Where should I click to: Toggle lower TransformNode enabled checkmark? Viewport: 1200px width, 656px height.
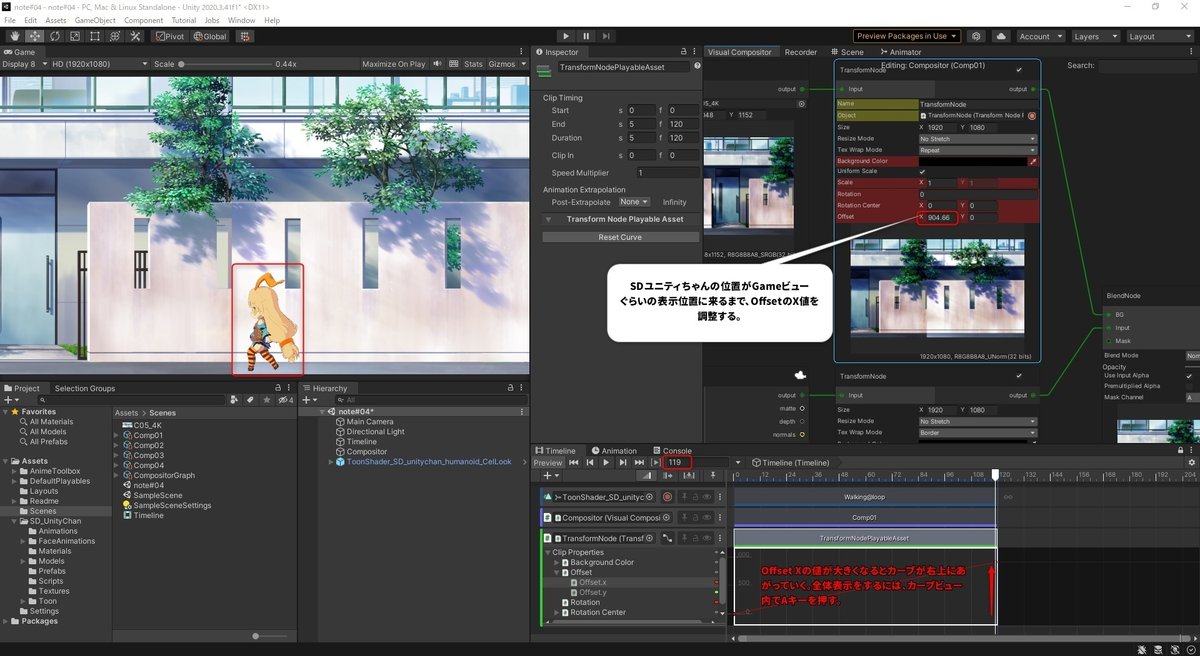click(x=1018, y=376)
